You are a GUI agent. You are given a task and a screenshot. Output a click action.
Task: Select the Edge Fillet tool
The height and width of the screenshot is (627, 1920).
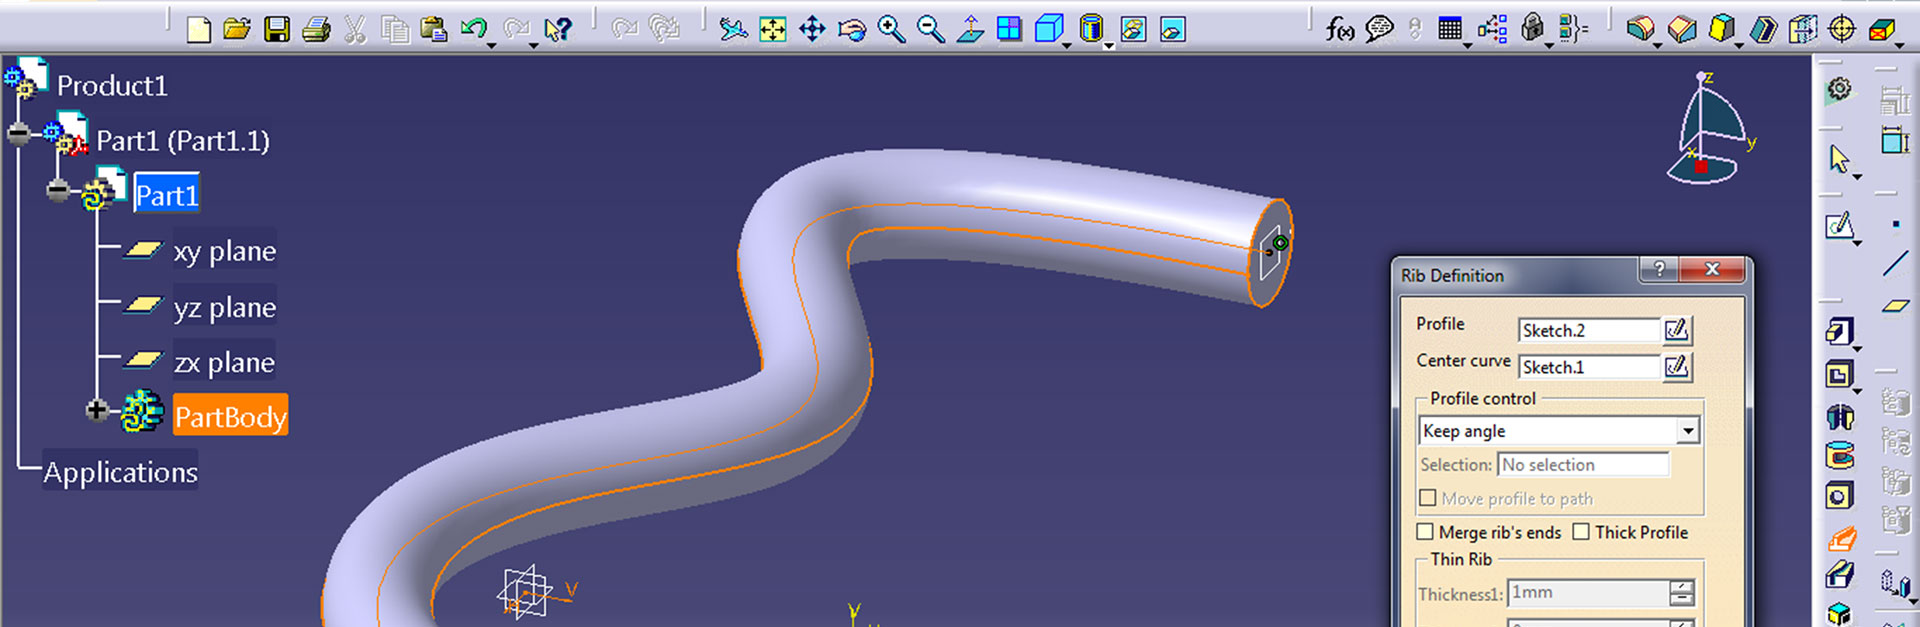[1639, 30]
